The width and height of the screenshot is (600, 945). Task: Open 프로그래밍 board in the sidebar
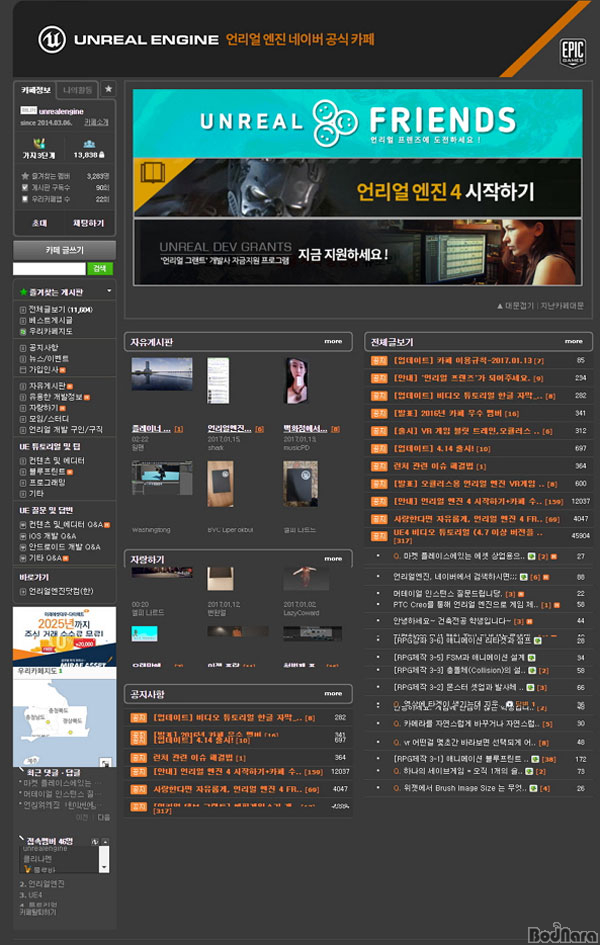pos(47,482)
